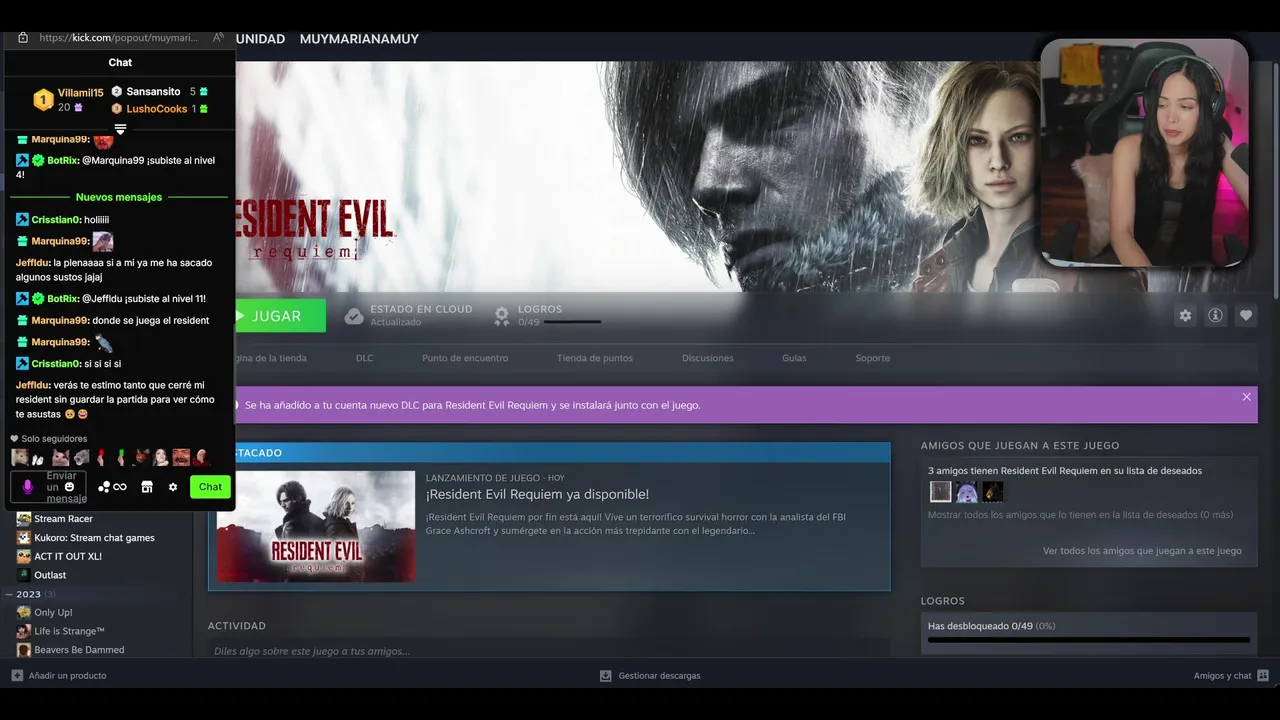Click Amigos y chat label
This screenshot has height=720, width=1280.
(x=1222, y=675)
